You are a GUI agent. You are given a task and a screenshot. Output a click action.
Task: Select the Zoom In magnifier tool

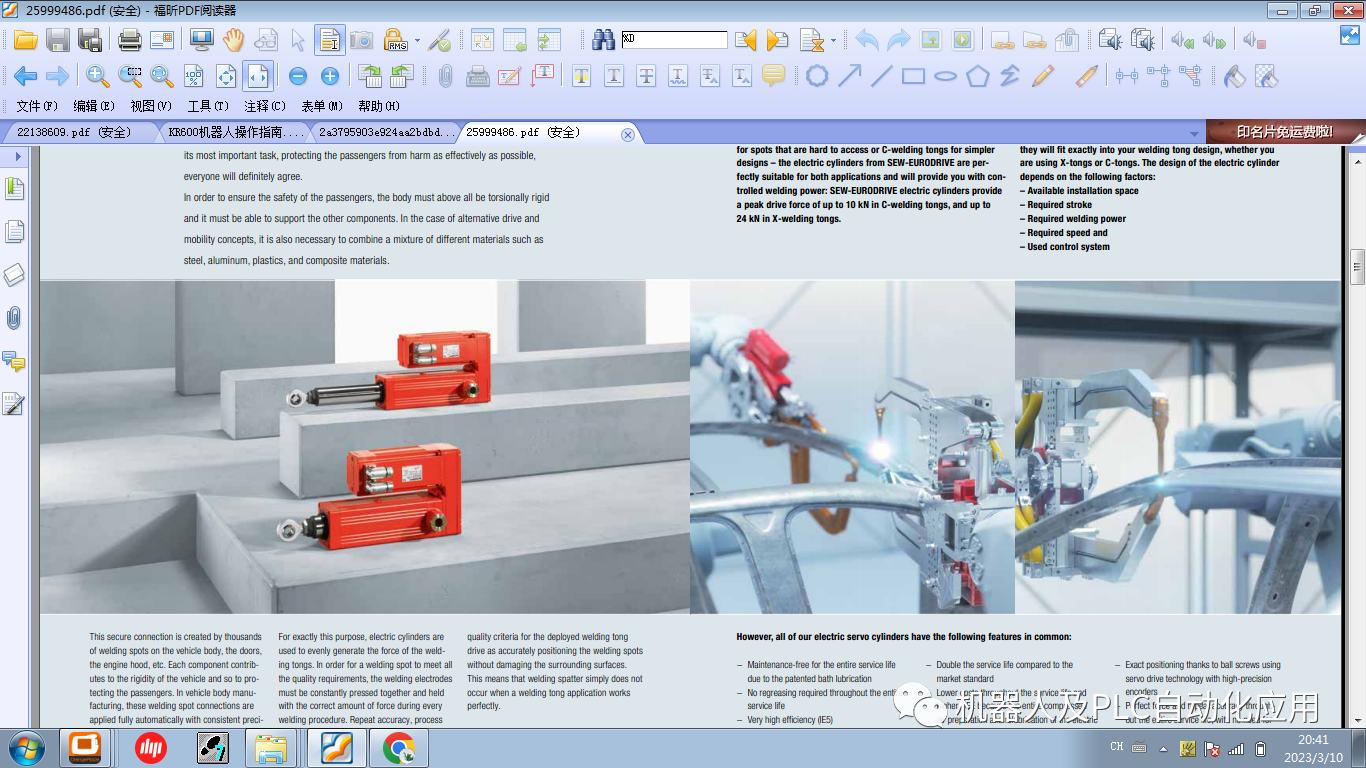97,75
